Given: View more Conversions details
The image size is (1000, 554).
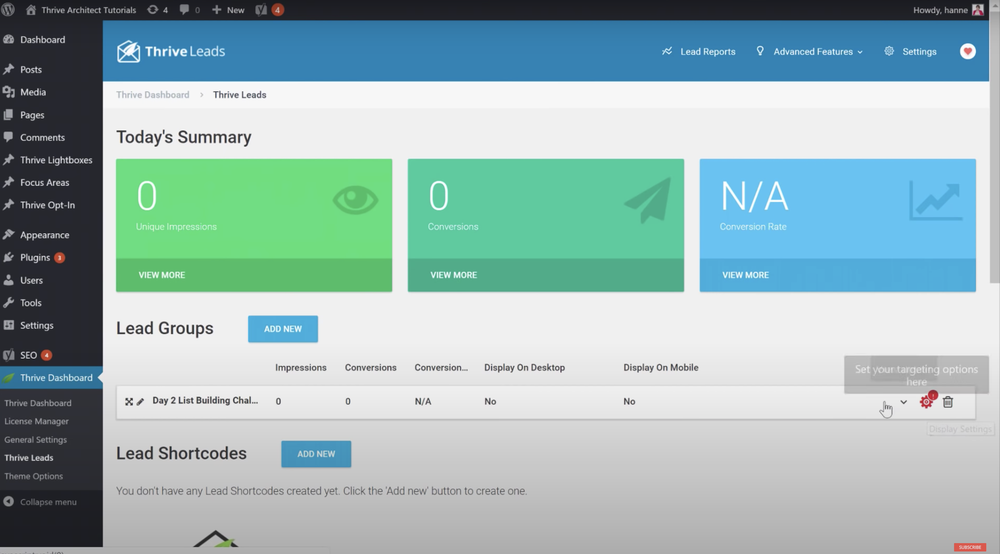Looking at the screenshot, I should pyautogui.click(x=453, y=275).
